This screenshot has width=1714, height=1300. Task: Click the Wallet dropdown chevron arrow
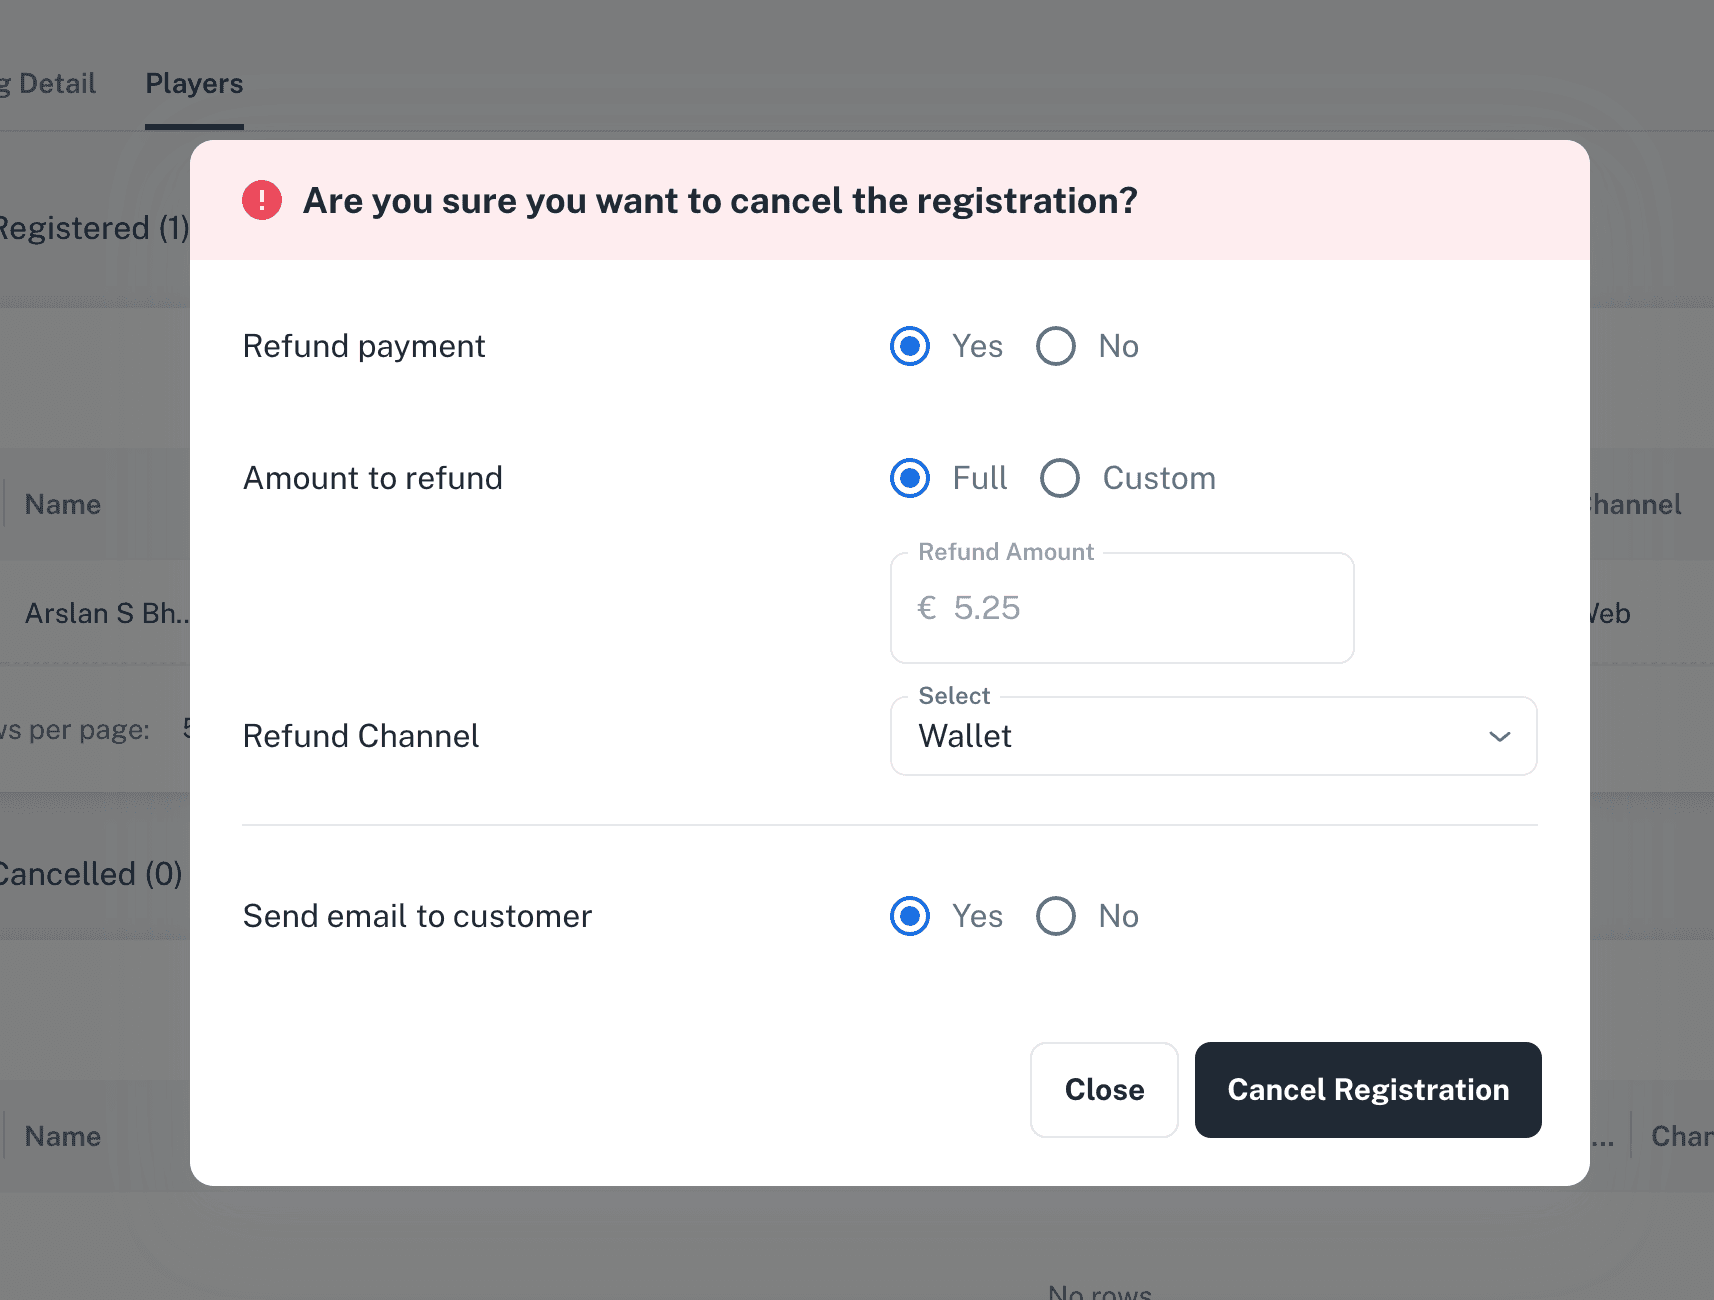(1499, 736)
